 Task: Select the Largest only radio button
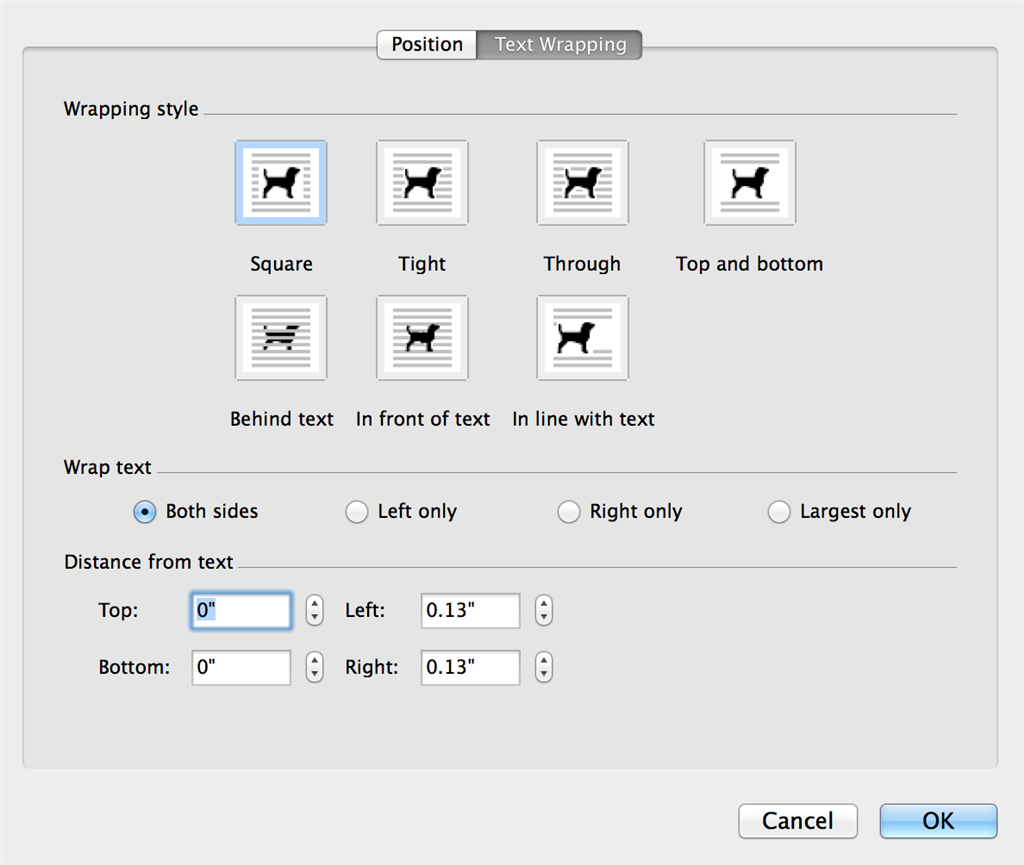coord(778,512)
